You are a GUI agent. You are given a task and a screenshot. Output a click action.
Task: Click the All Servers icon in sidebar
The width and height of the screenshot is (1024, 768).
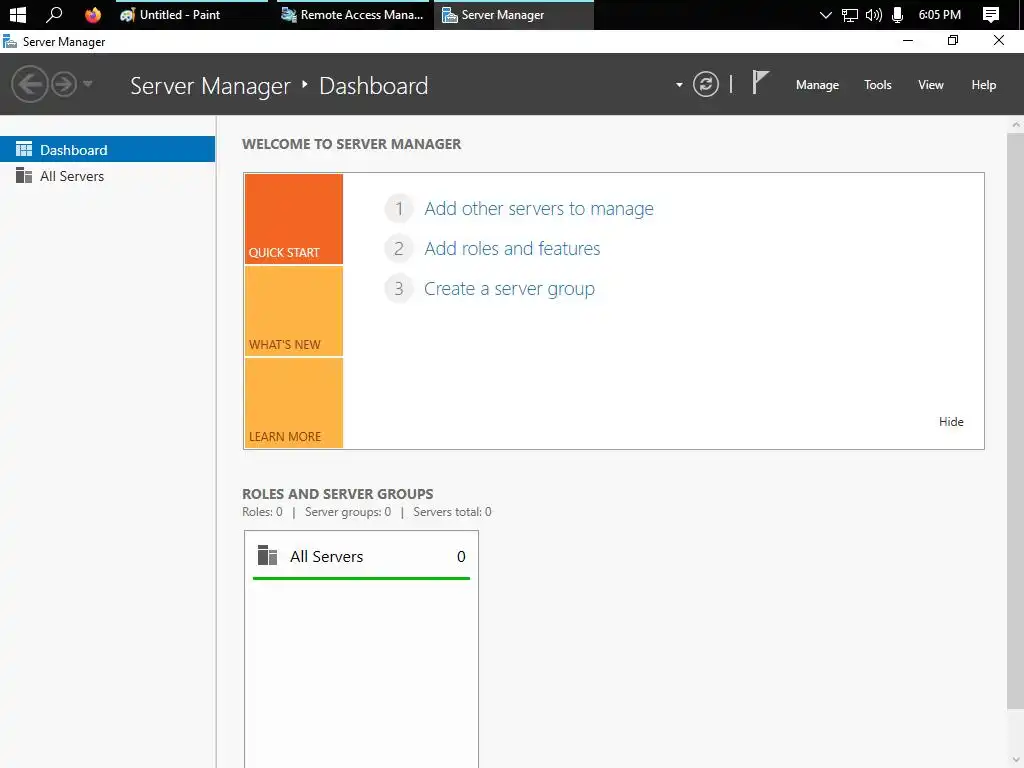(x=24, y=176)
